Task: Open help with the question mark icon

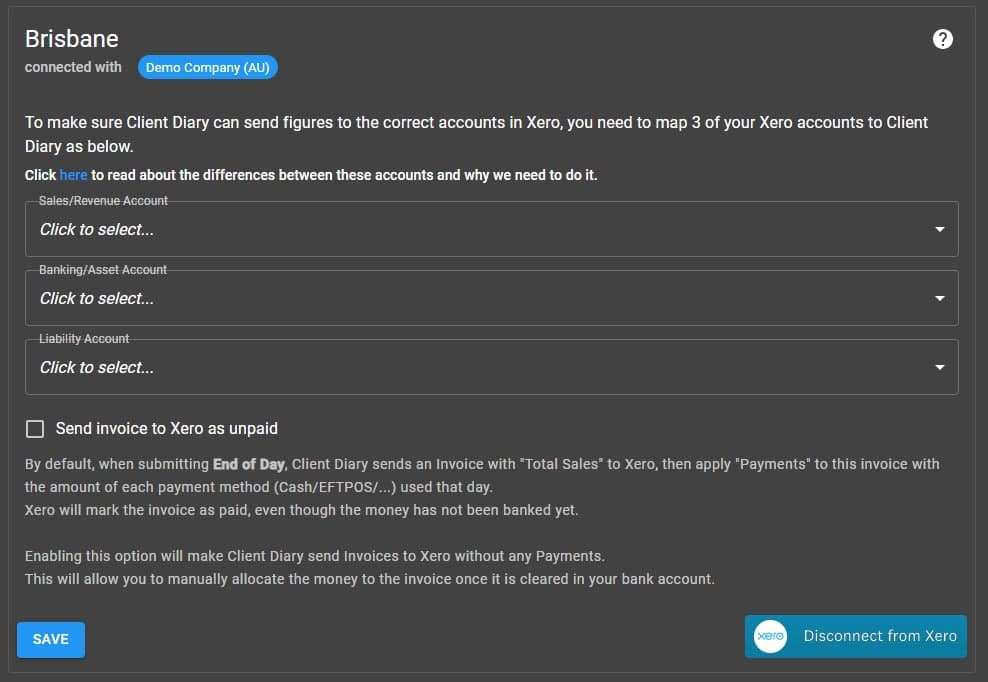Action: 942,39
